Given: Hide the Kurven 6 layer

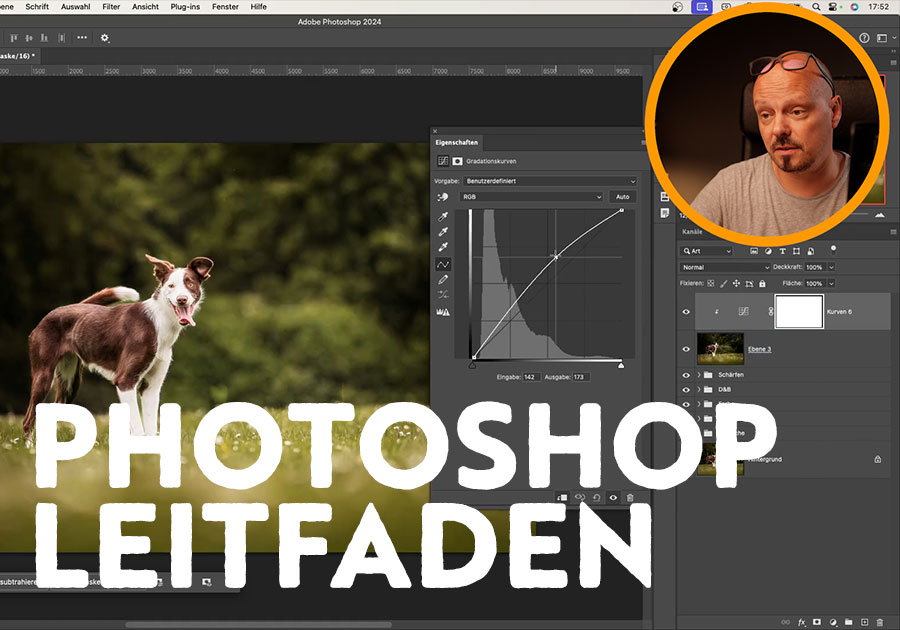Looking at the screenshot, I should pos(686,312).
